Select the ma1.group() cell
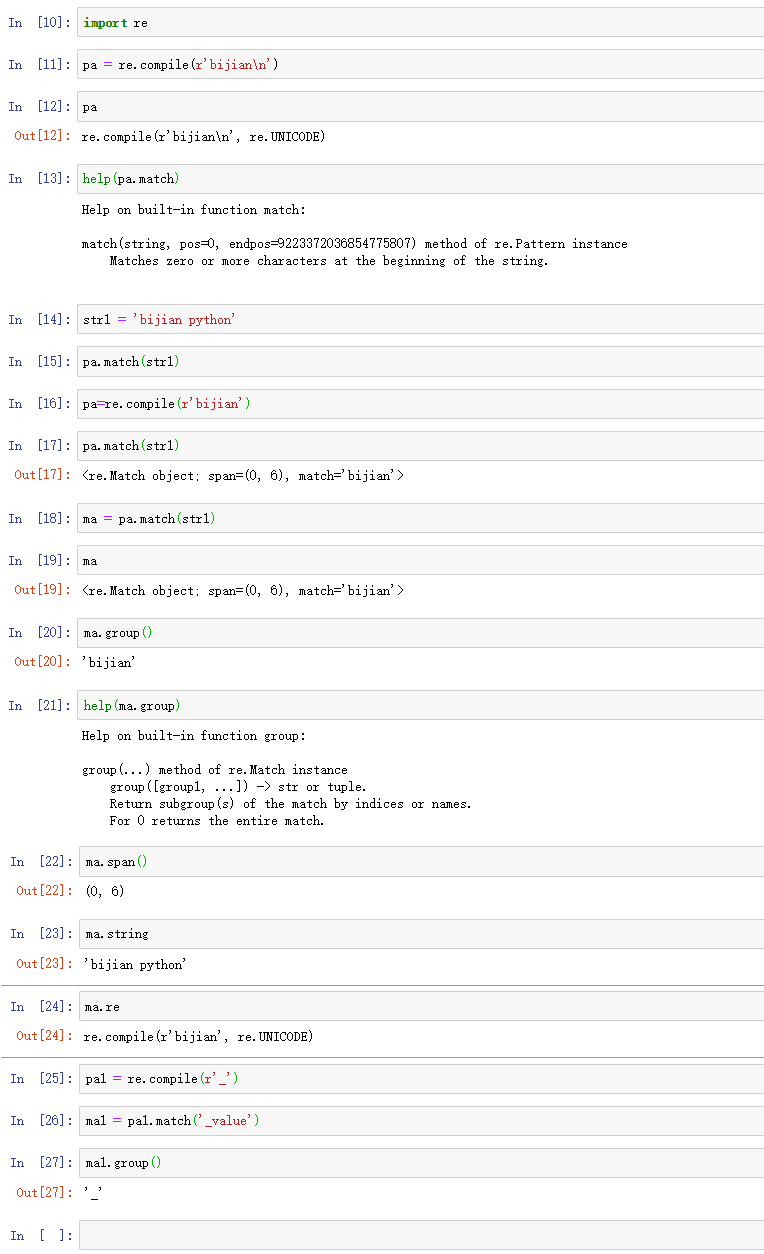Screen dimensions: 764x1254 (x=421, y=1162)
